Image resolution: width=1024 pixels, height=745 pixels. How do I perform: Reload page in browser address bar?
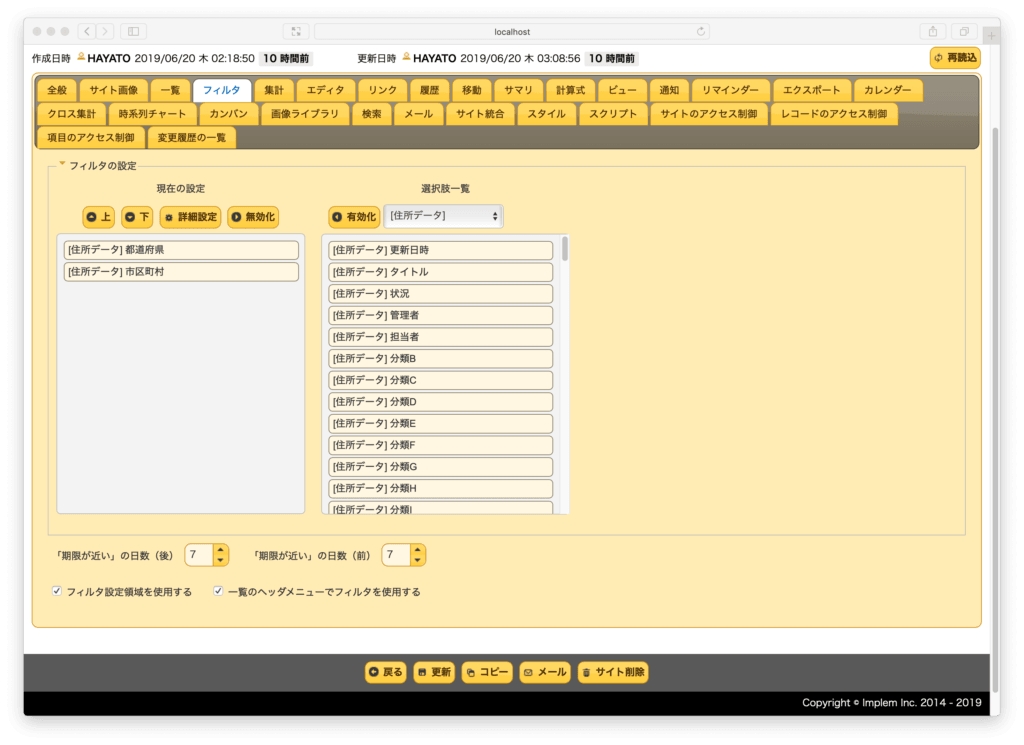[701, 31]
